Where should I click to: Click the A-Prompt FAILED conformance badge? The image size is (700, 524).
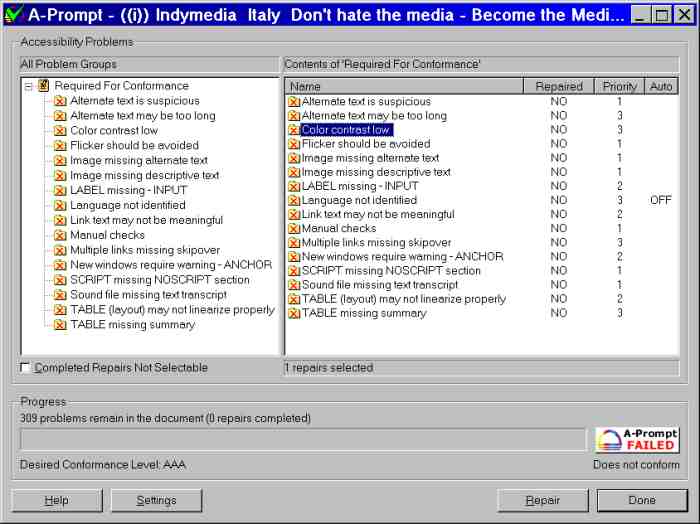[x=637, y=440]
